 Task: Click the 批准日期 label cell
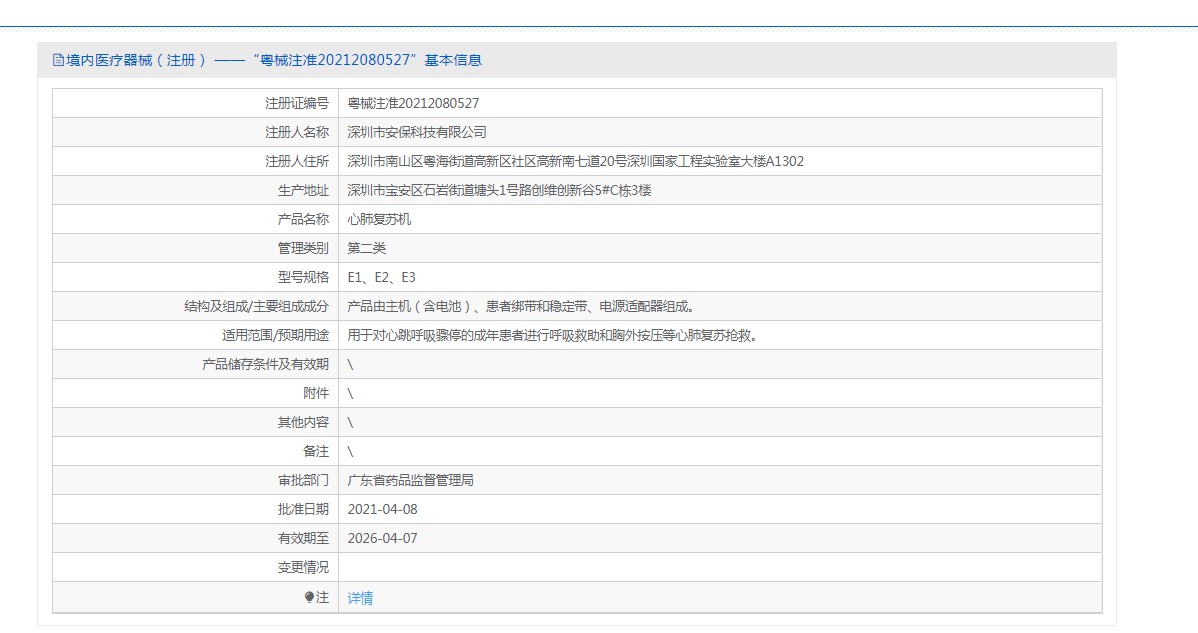pyautogui.click(x=196, y=509)
